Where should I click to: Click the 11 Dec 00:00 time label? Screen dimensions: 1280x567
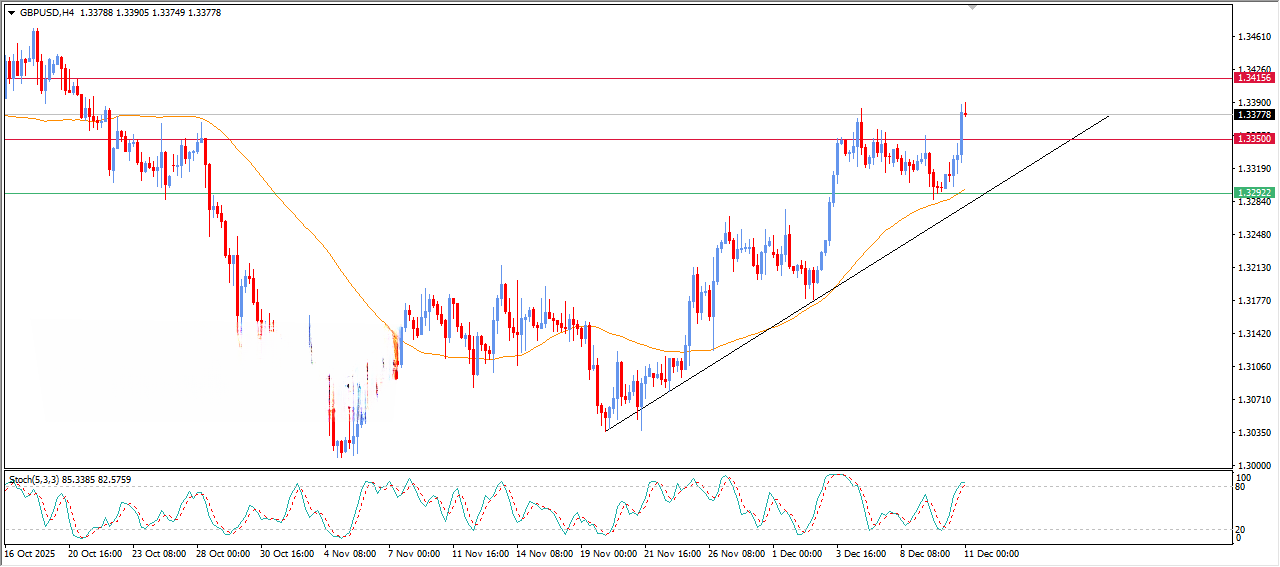click(991, 553)
